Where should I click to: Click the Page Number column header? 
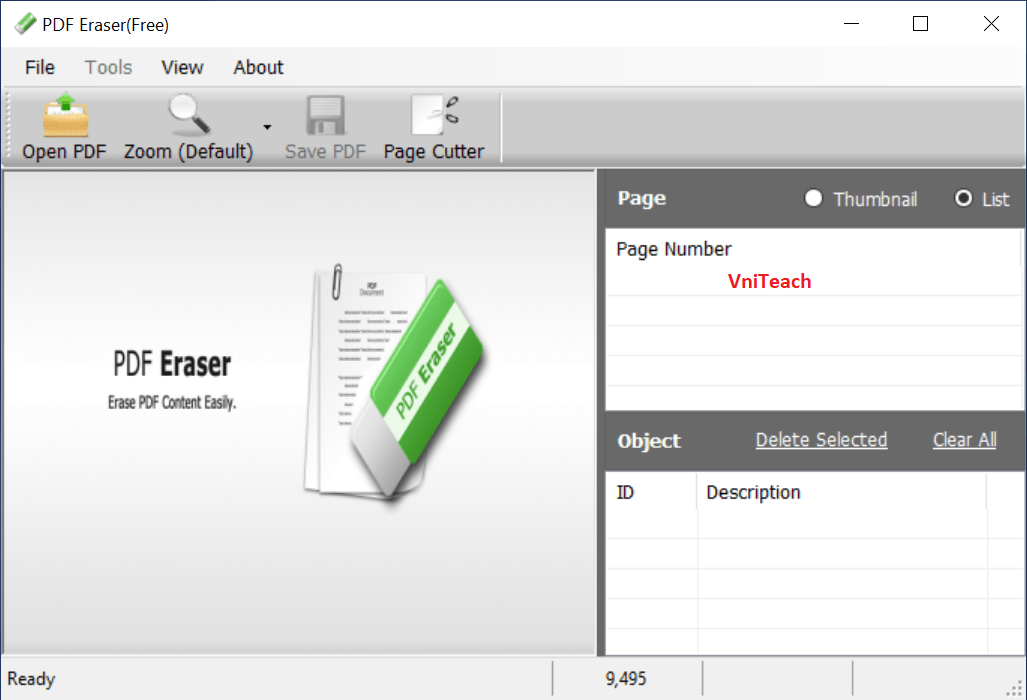(813, 249)
